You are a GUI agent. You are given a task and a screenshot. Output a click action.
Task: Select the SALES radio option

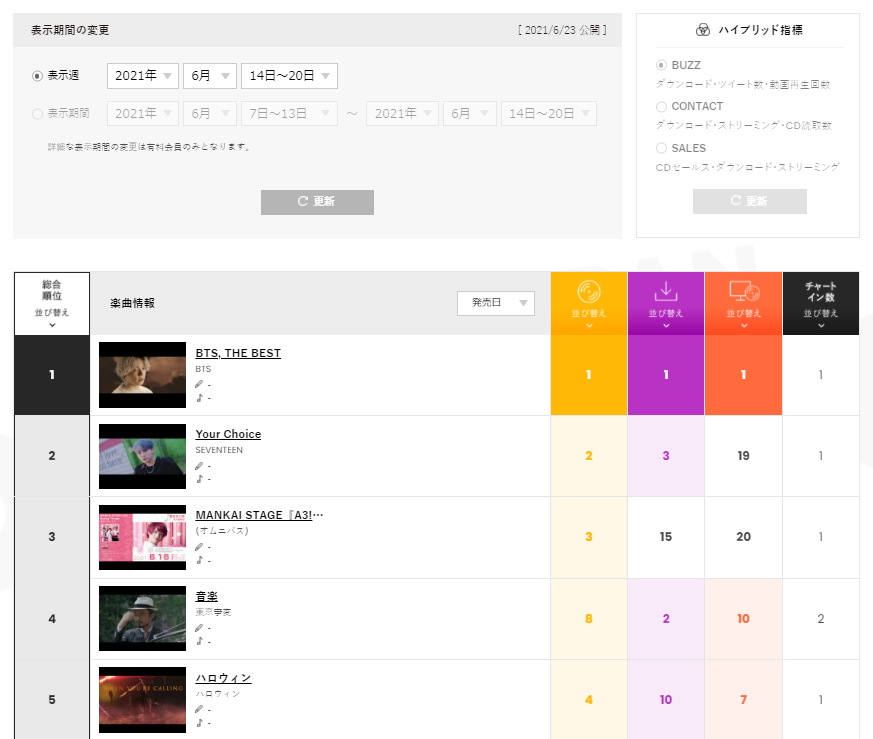point(661,148)
